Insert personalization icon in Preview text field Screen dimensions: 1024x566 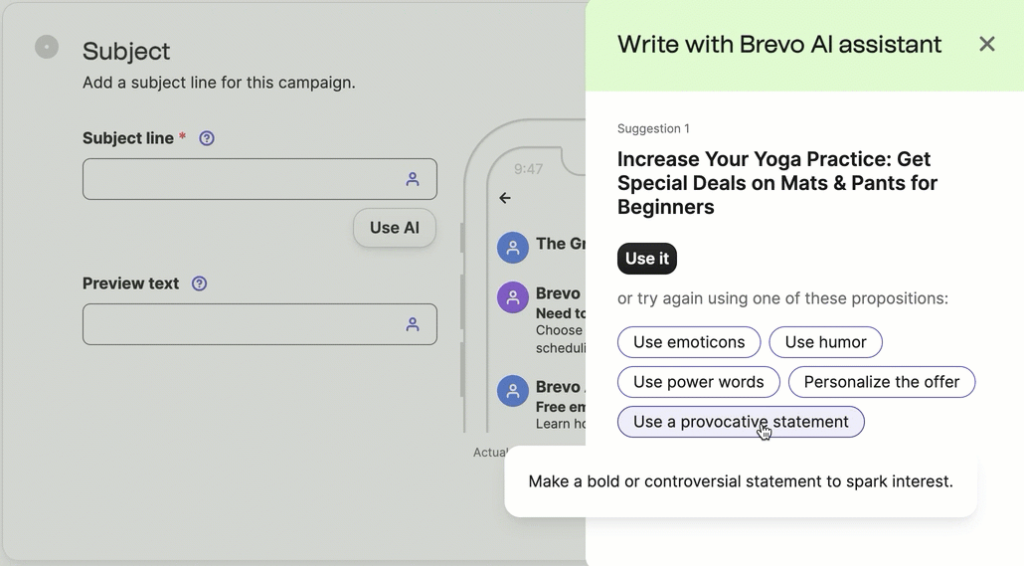(412, 324)
